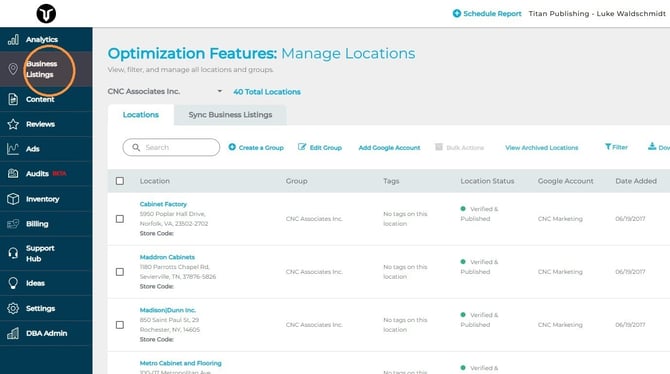Image resolution: width=670 pixels, height=374 pixels.
Task: Click View Archived Locations link
Action: pyautogui.click(x=542, y=147)
